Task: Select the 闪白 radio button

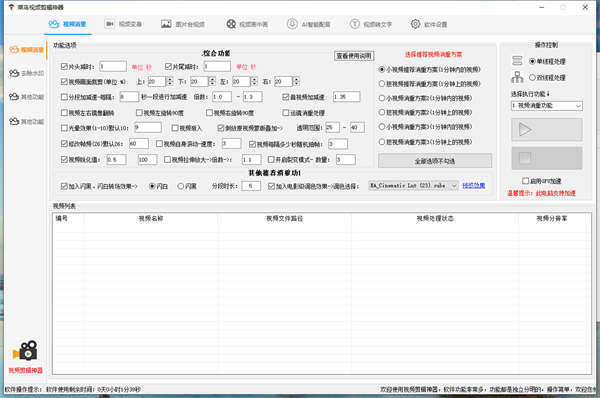Action: tap(152, 186)
